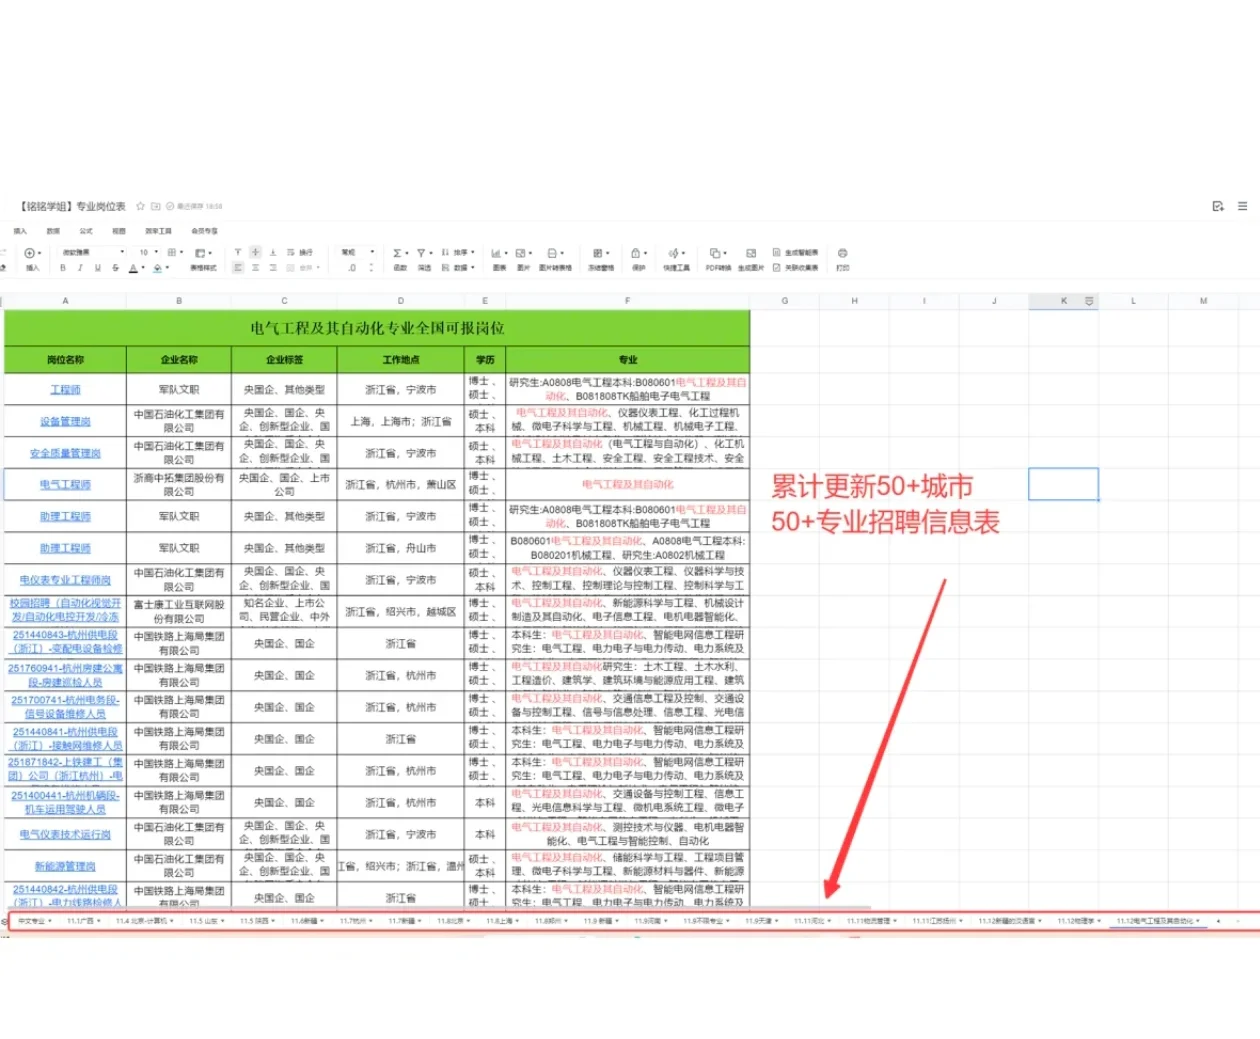Open the hamburger menu at top right

1242,206
